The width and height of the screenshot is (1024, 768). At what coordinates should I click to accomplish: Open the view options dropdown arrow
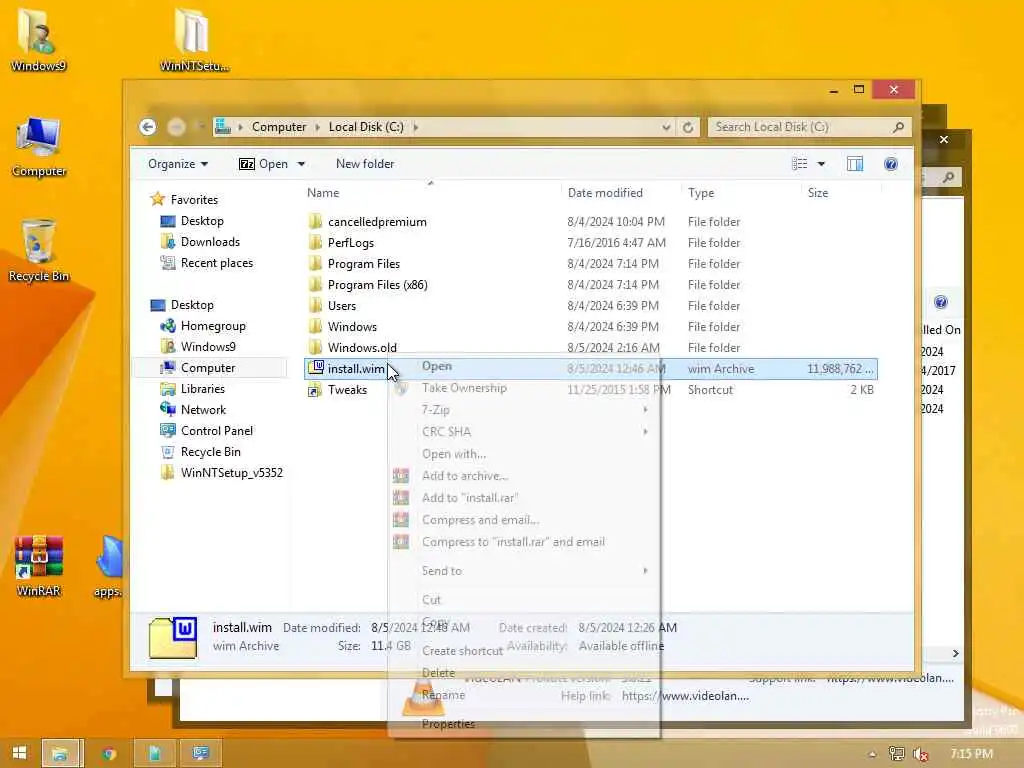pos(821,164)
